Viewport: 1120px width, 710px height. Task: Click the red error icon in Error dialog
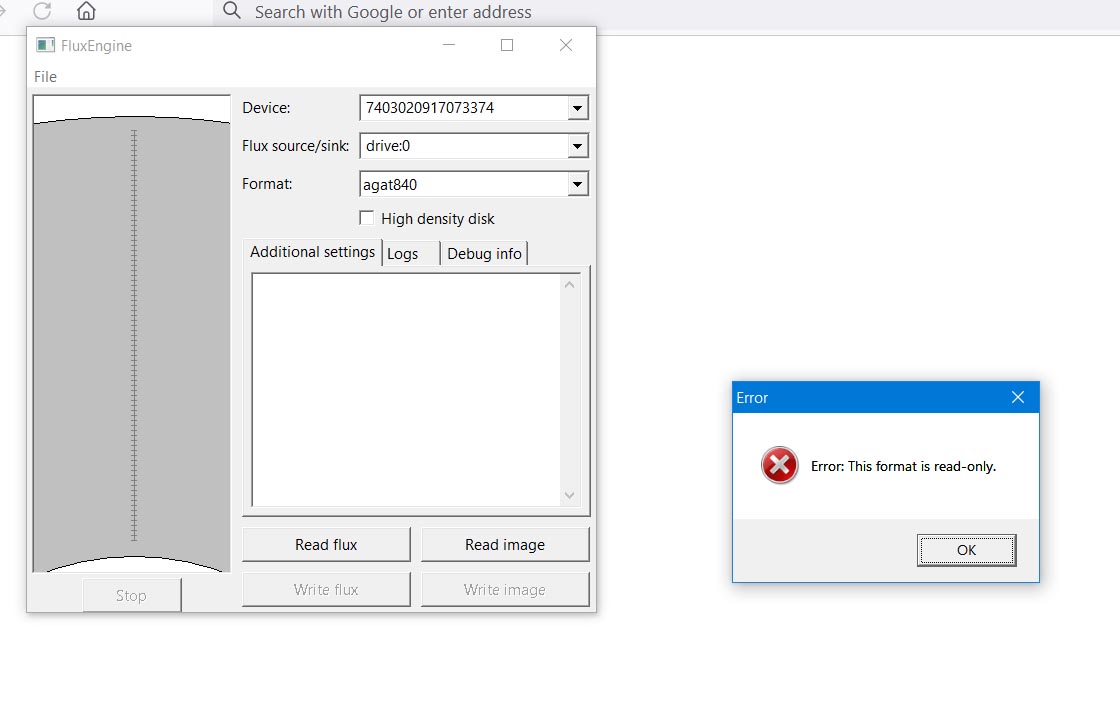point(779,466)
